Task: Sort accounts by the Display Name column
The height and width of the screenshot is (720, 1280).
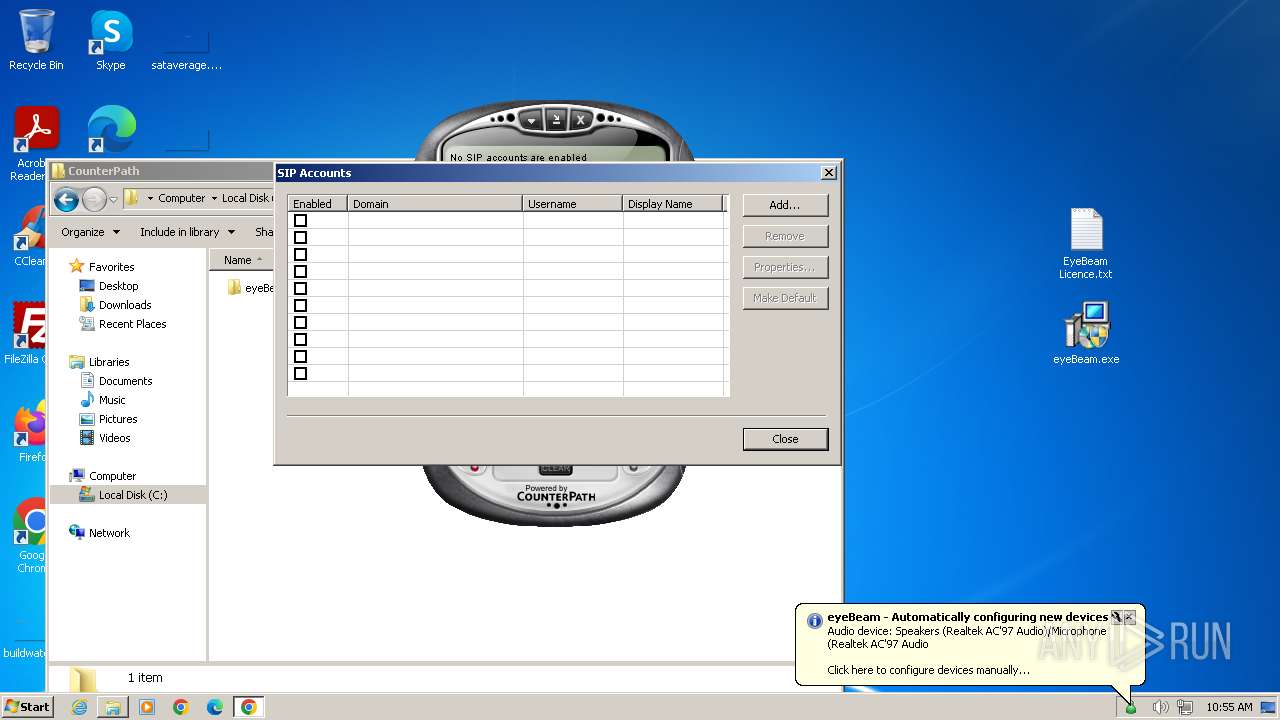Action: click(x=672, y=204)
